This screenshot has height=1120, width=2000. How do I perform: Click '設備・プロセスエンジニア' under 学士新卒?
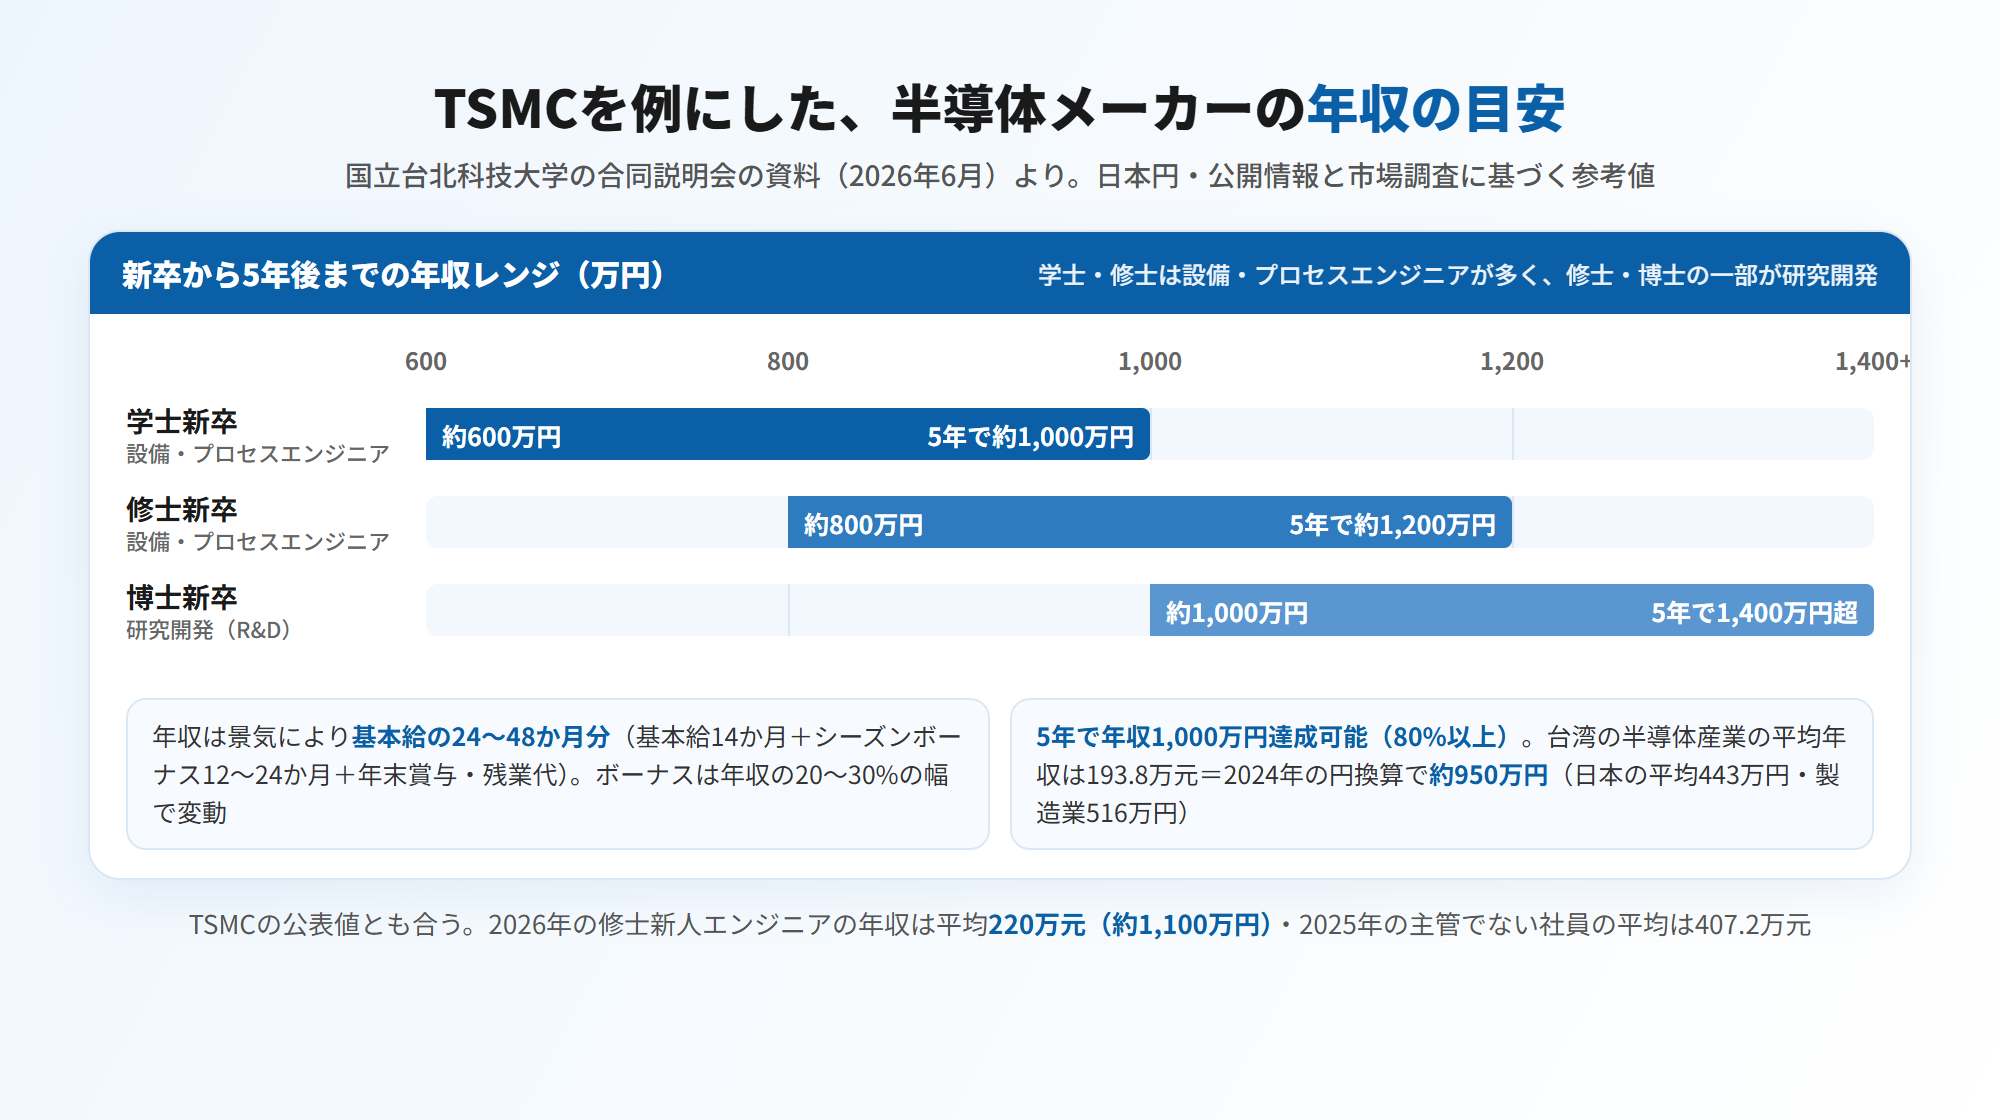[258, 454]
